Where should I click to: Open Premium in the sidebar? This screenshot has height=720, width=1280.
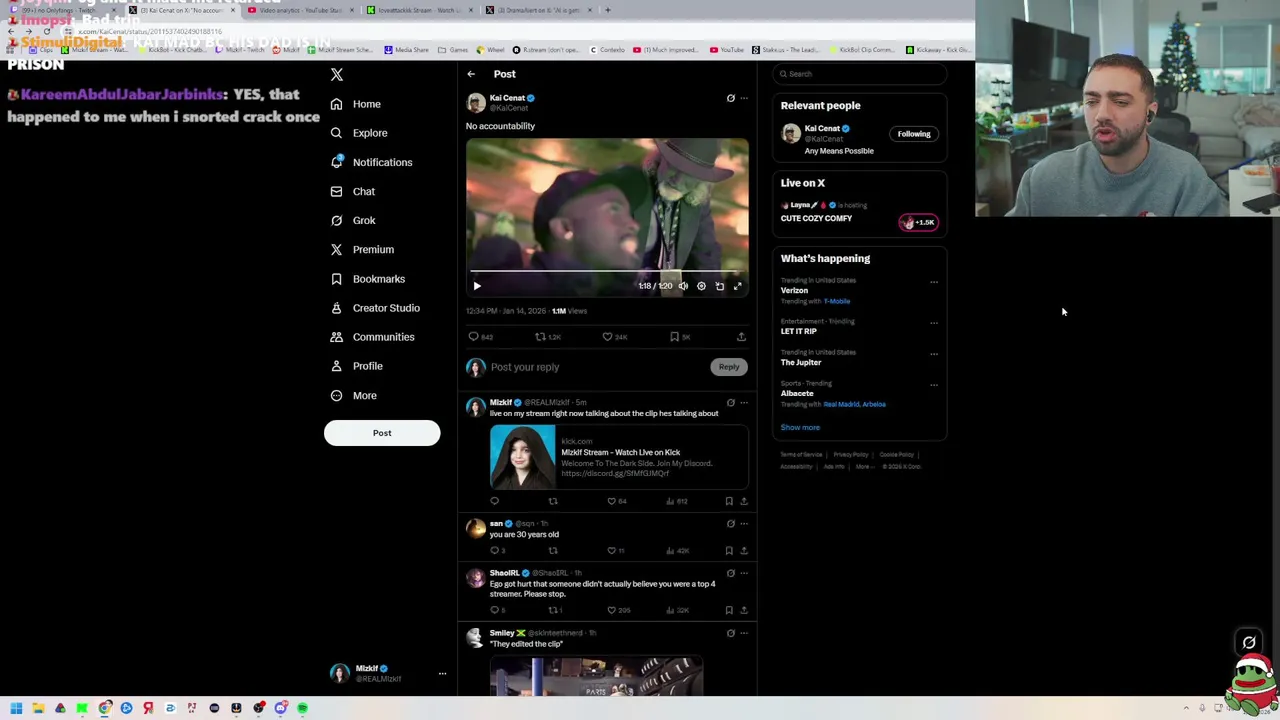pos(362,249)
